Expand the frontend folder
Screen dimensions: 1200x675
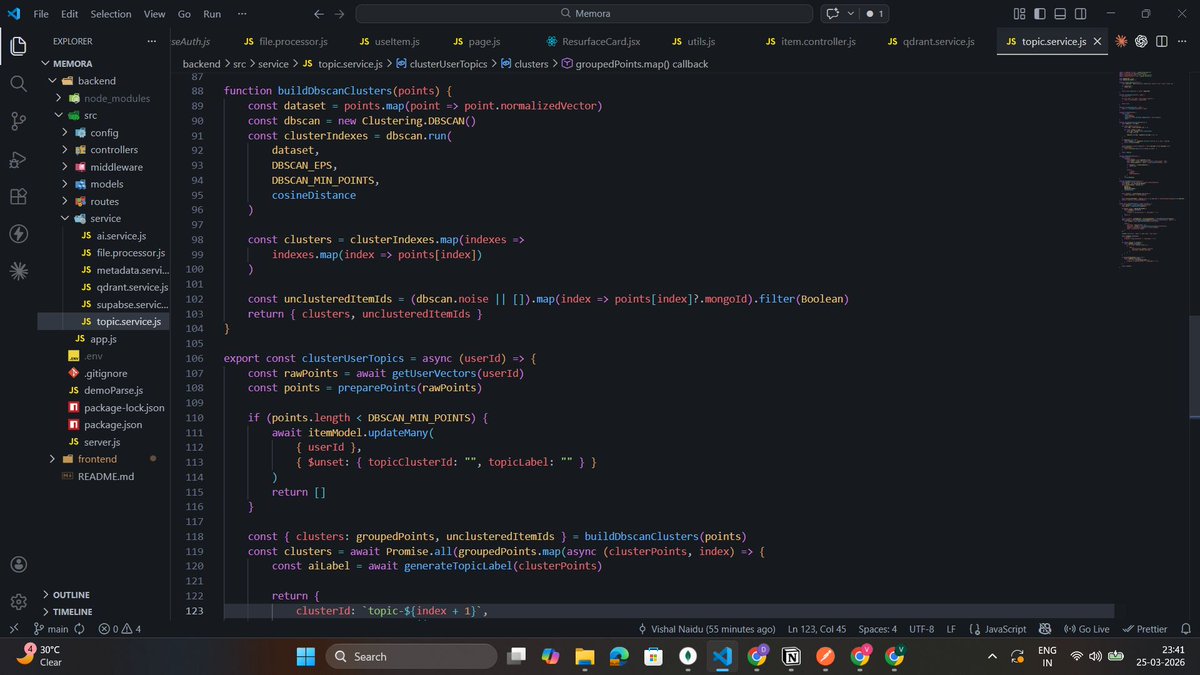[x=53, y=459]
